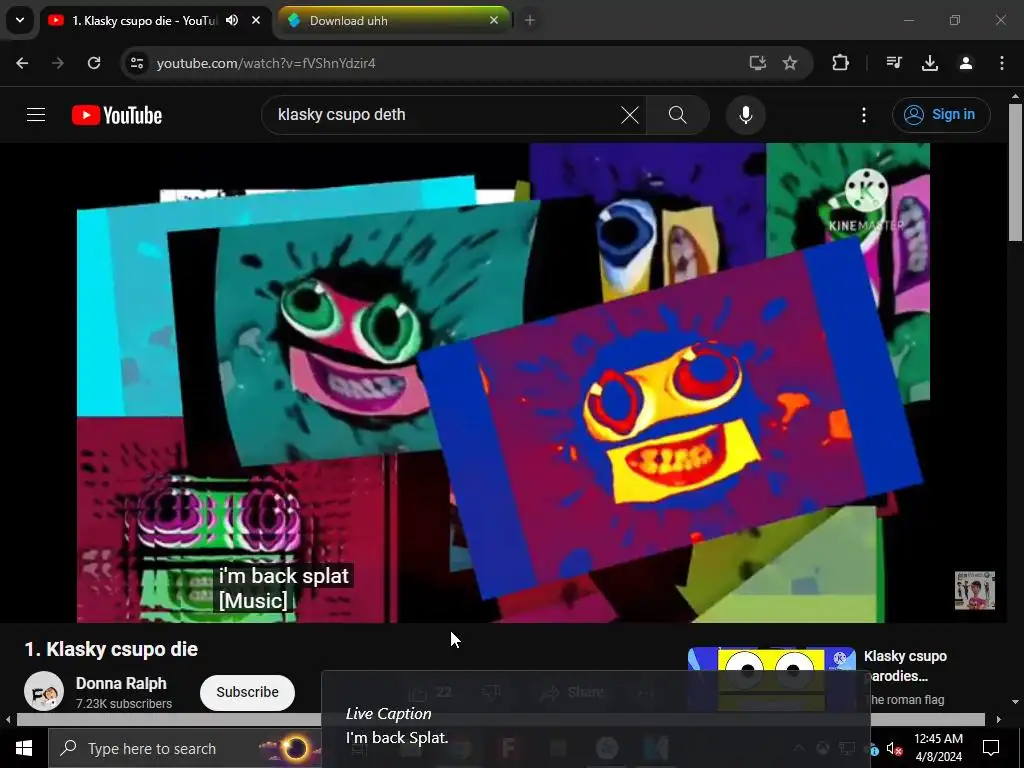The height and width of the screenshot is (768, 1024).
Task: Bookmark this page with the star icon
Action: (790, 63)
